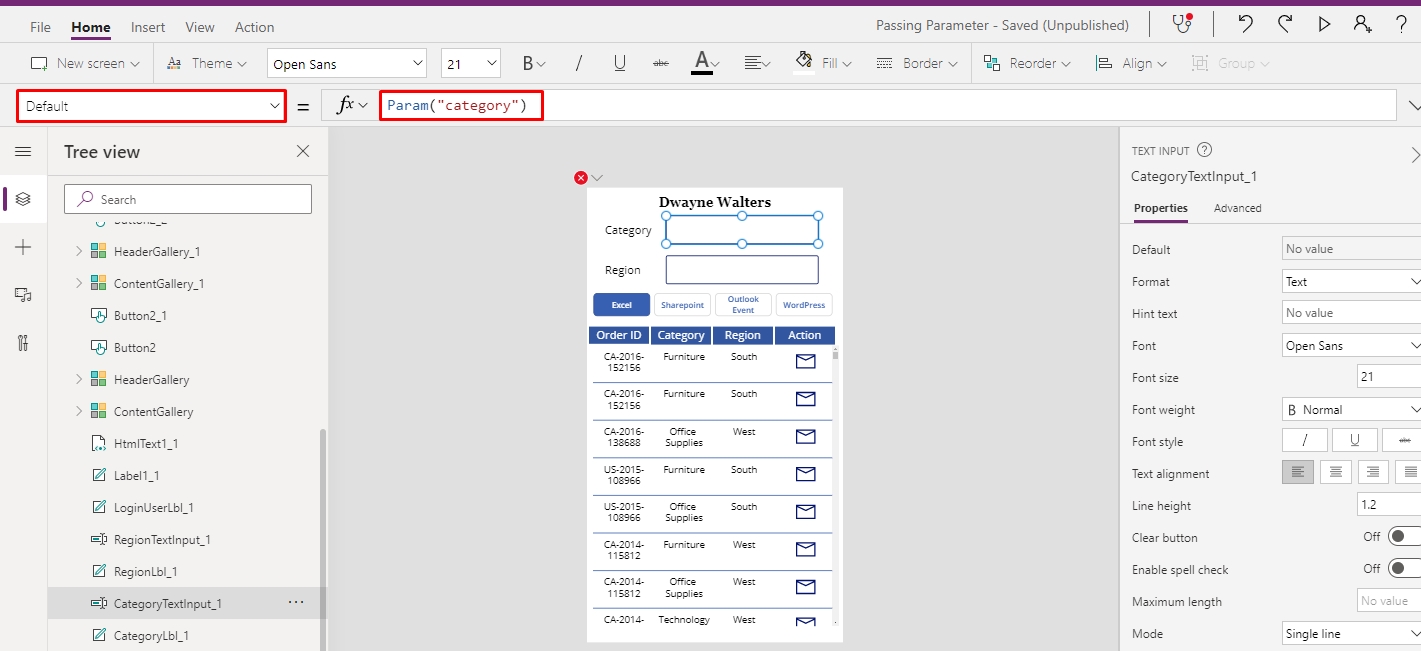Open the Border dropdown
1421x651 pixels.
click(917, 63)
